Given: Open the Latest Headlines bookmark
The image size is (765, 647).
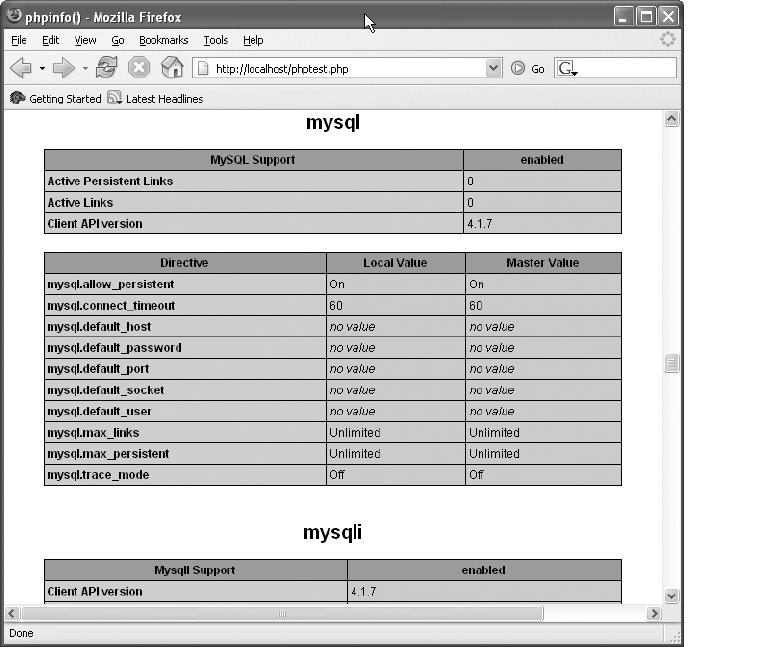Looking at the screenshot, I should pos(164,99).
